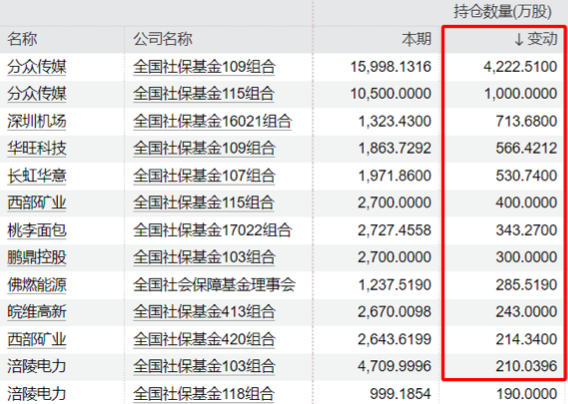The image size is (568, 404).
Task: Select the 10,500.0000 holding value
Action: click(x=391, y=94)
